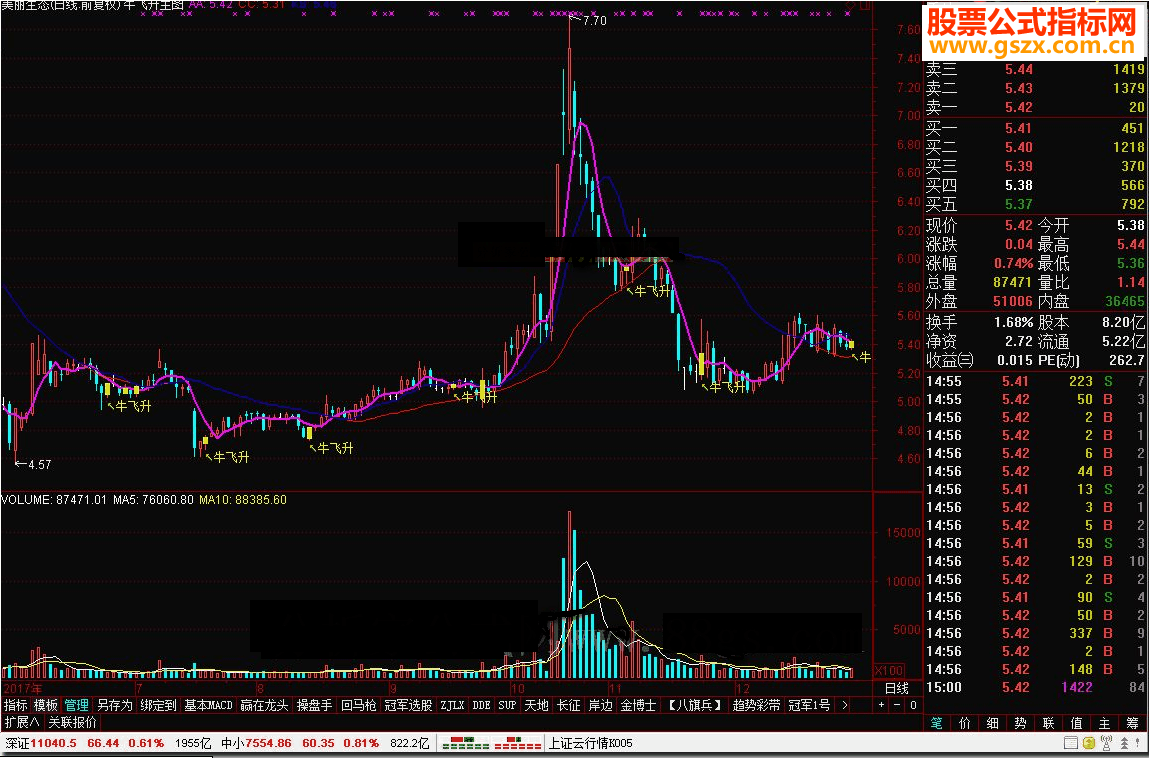Click the 卖三 price 5.44
Image resolution: width=1149 pixels, height=758 pixels.
click(x=1019, y=69)
